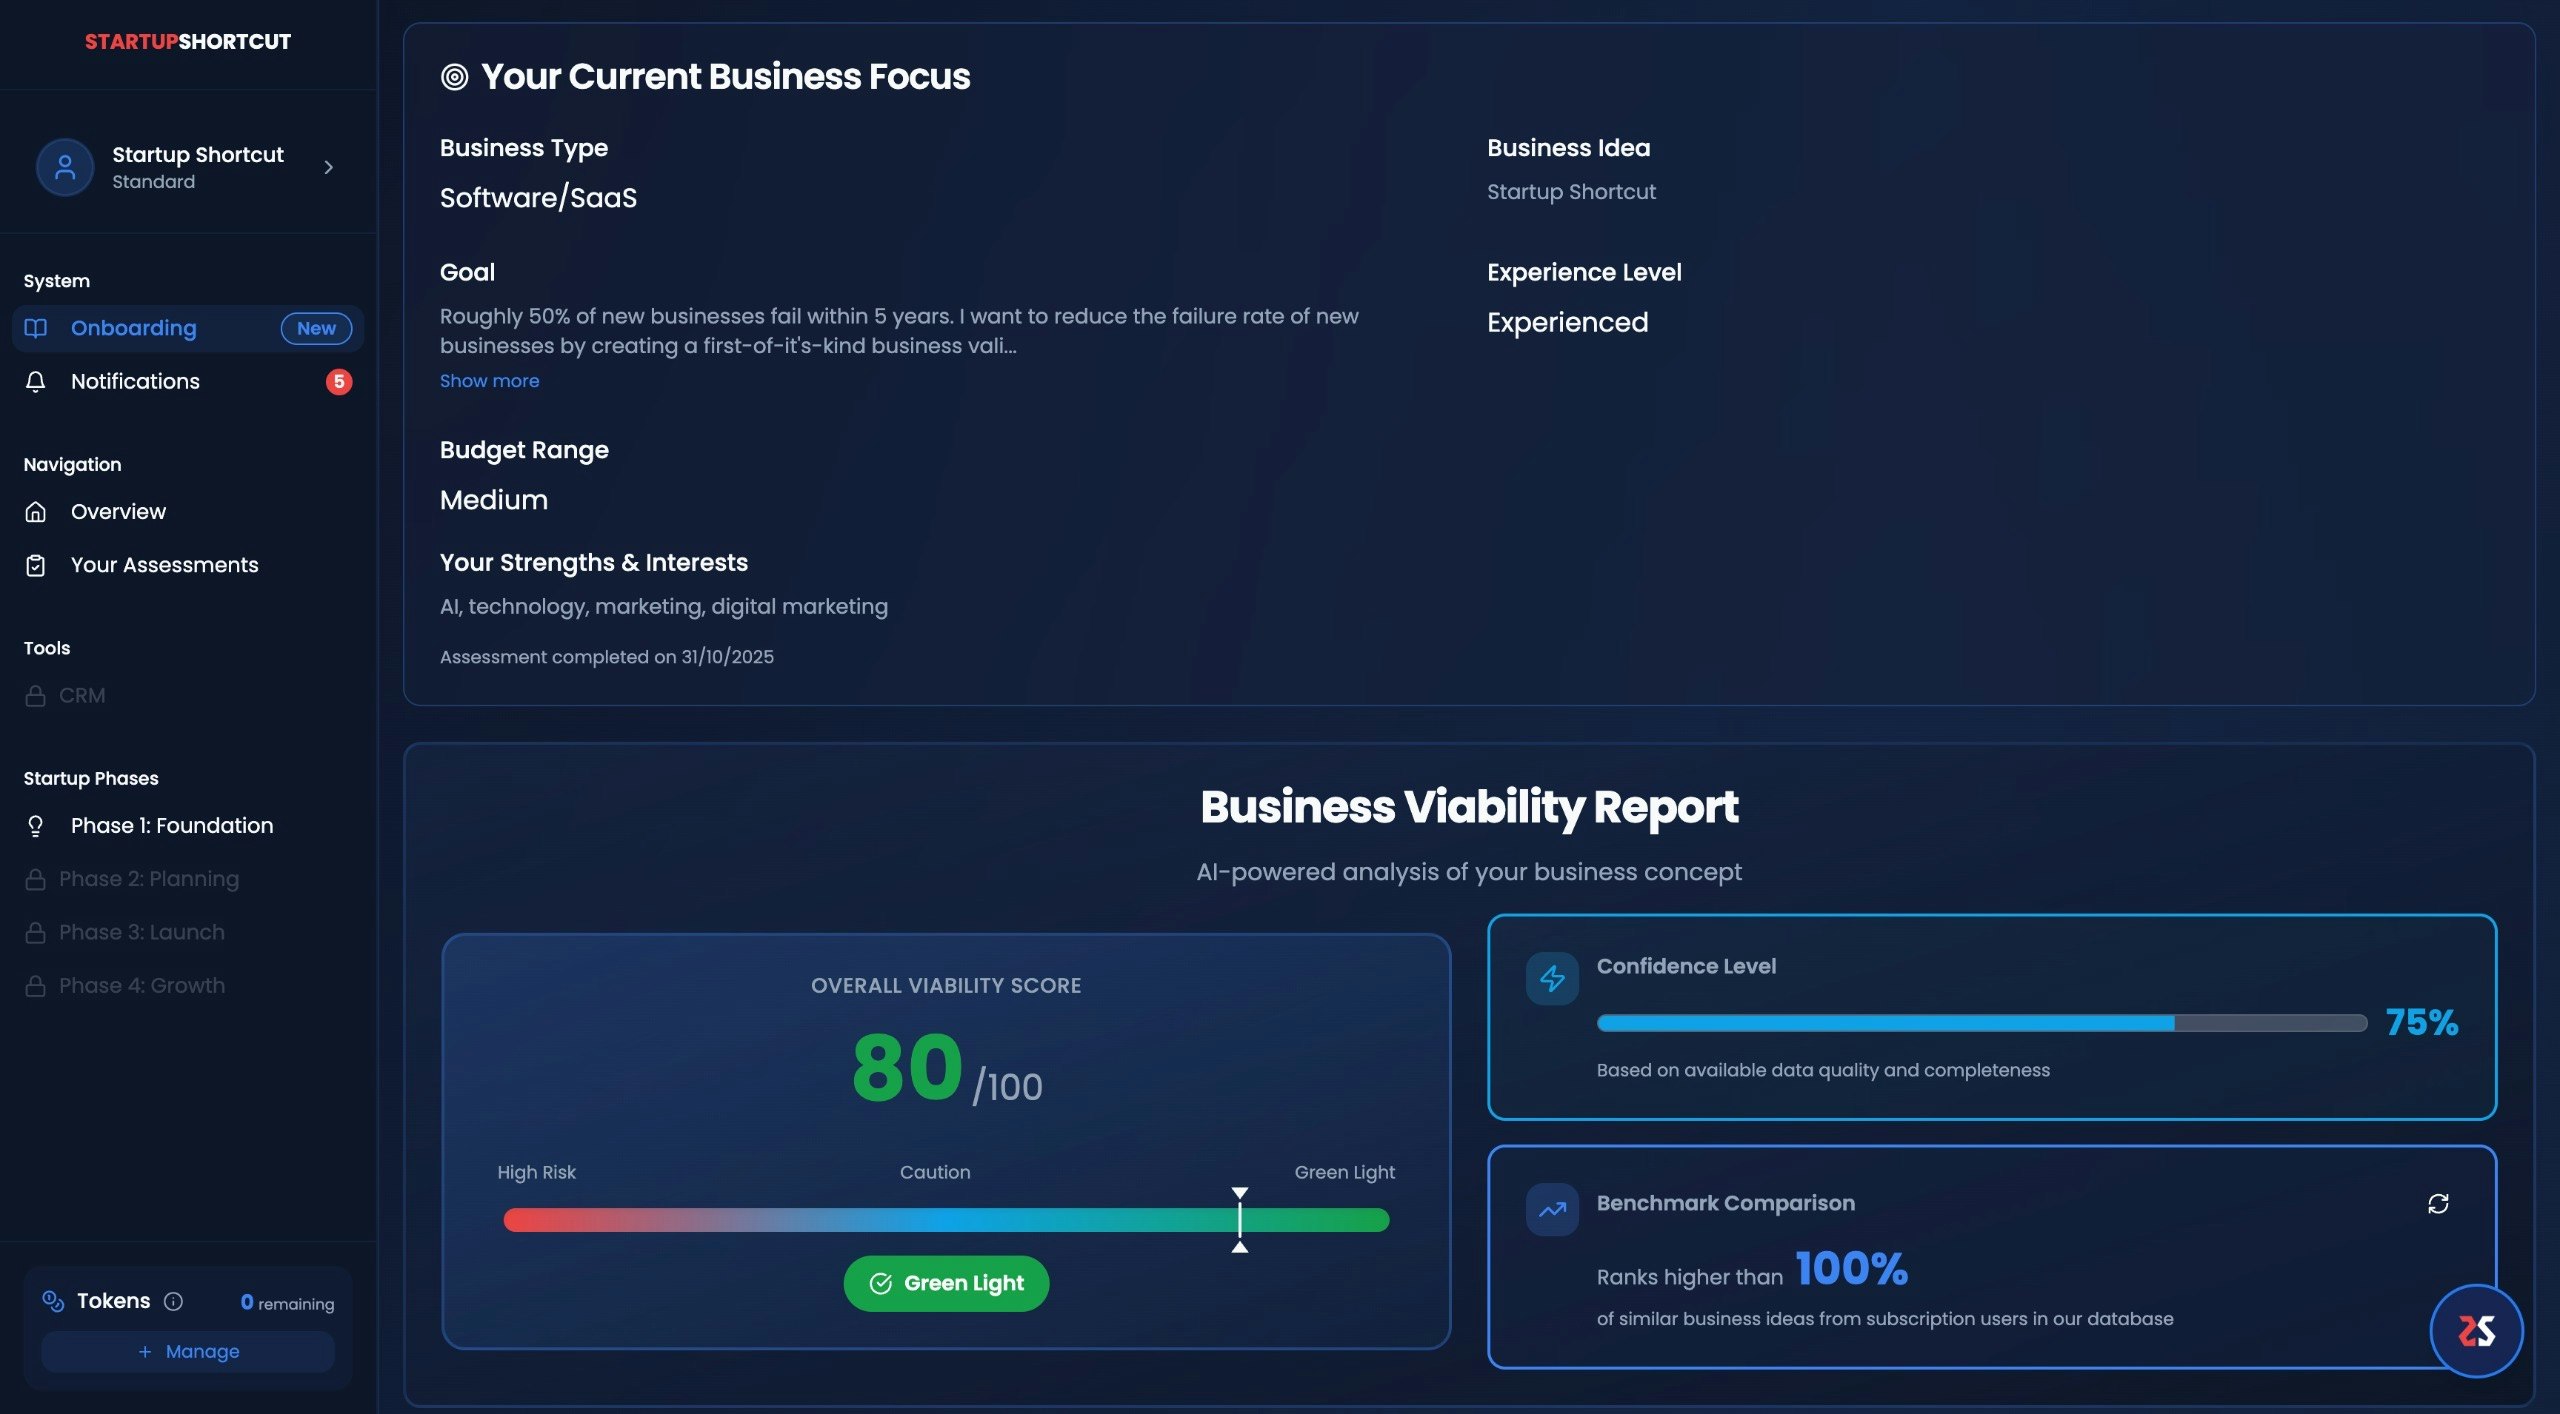The width and height of the screenshot is (2560, 1414).
Task: Click the Tokens coins icon
Action: tap(53, 1300)
